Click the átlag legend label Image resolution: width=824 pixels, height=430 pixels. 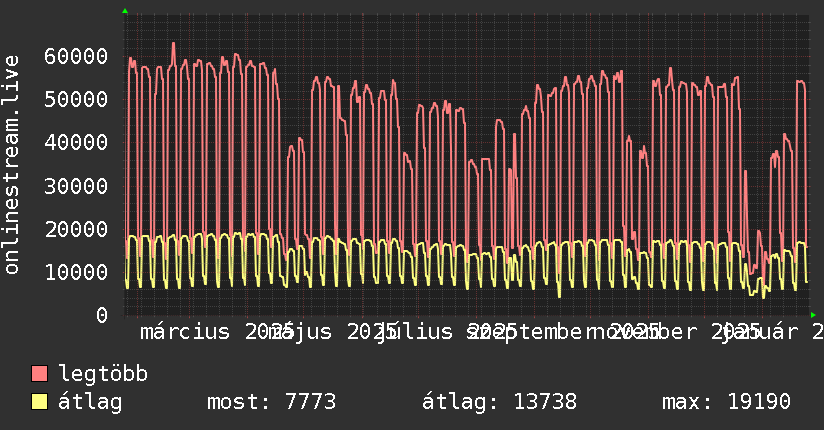click(90, 402)
